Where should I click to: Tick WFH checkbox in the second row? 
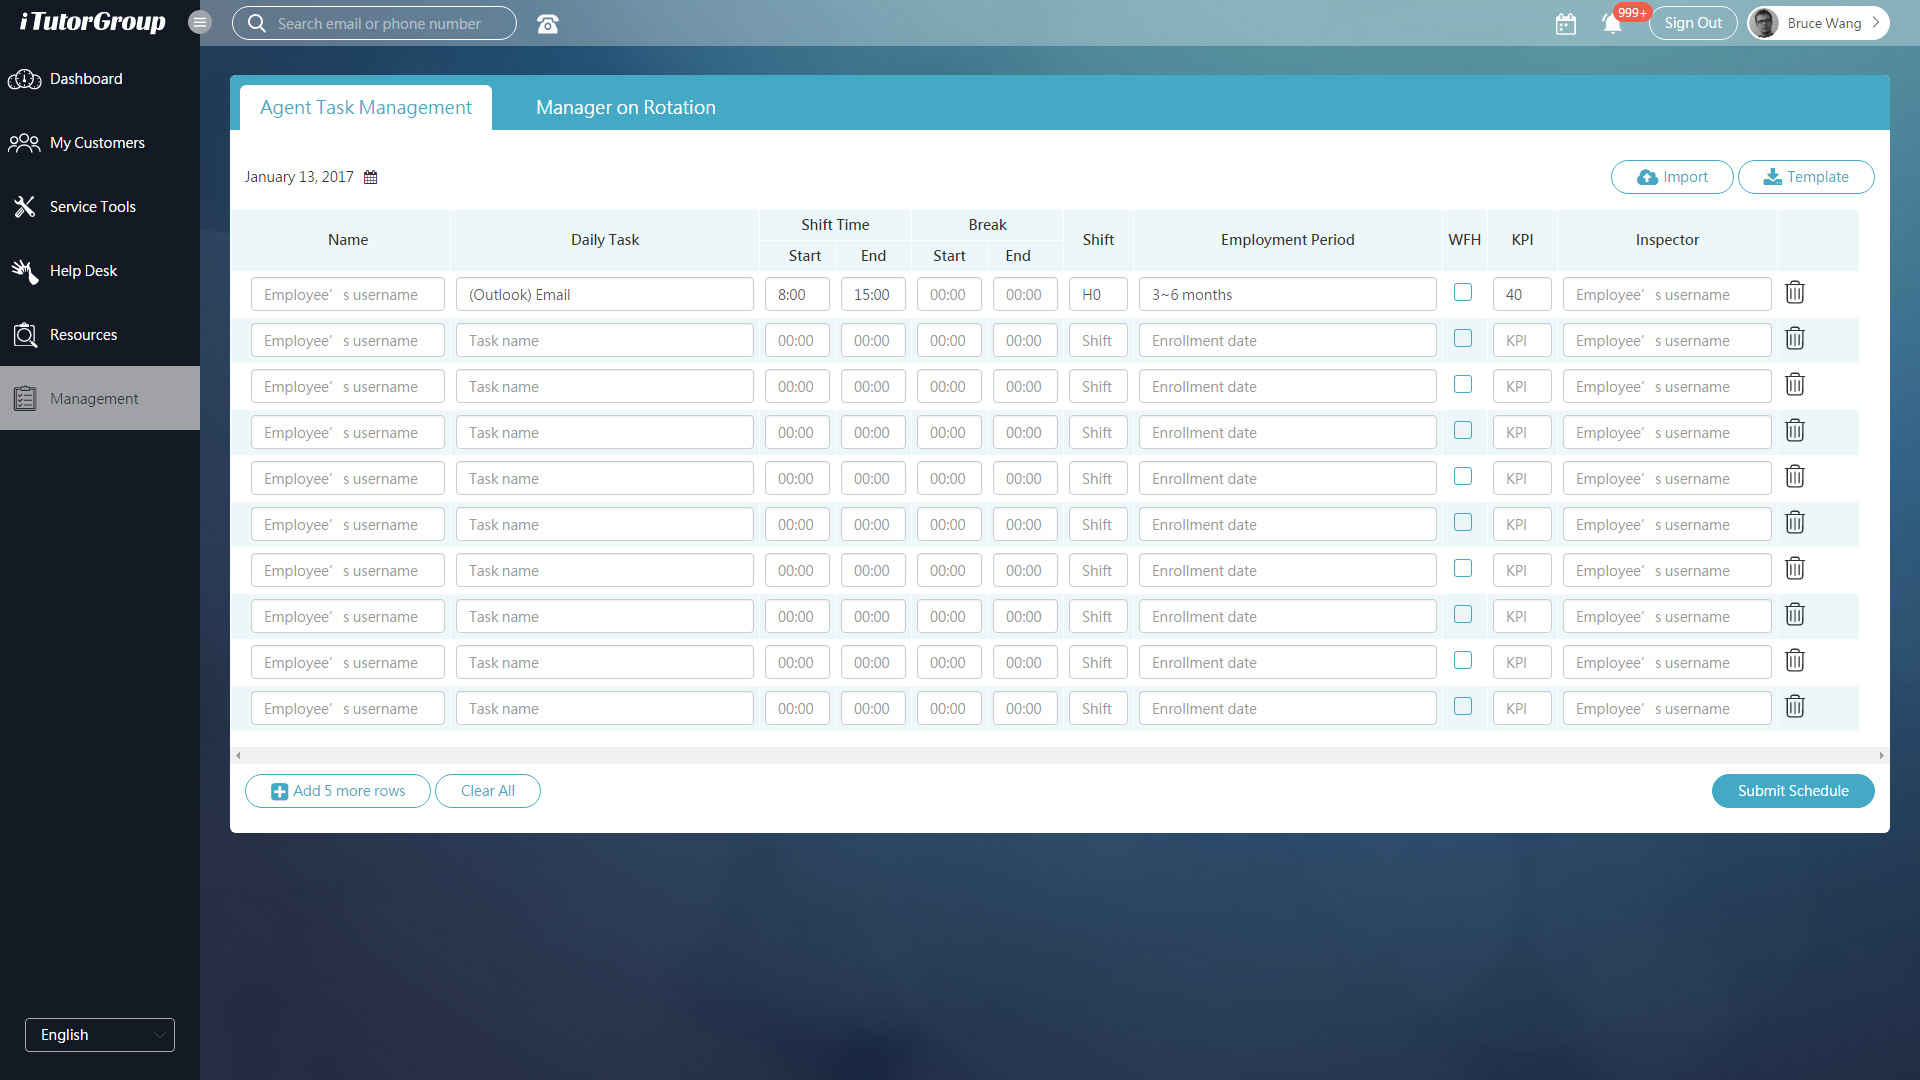(x=1463, y=338)
